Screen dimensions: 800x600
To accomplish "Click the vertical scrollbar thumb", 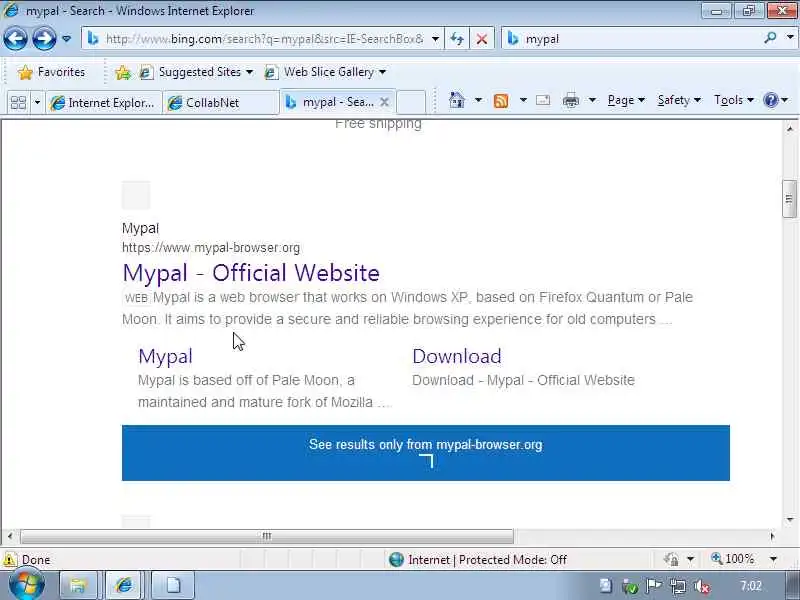I will click(789, 199).
